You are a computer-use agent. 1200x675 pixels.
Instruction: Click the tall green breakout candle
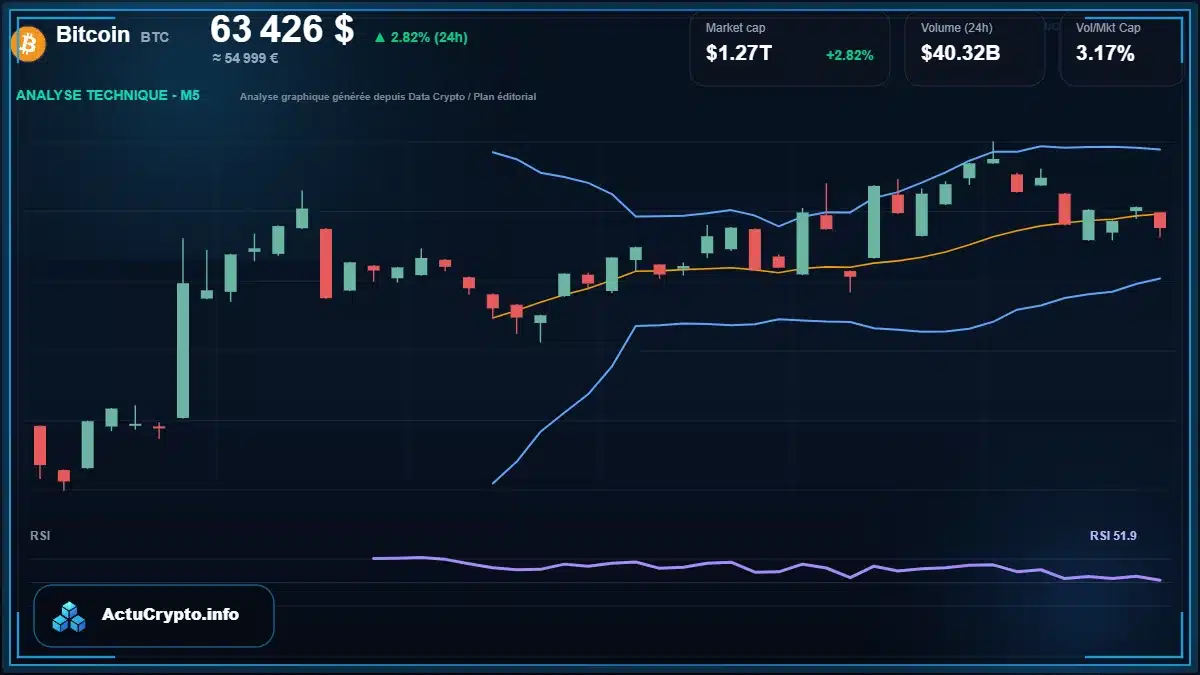pos(183,350)
